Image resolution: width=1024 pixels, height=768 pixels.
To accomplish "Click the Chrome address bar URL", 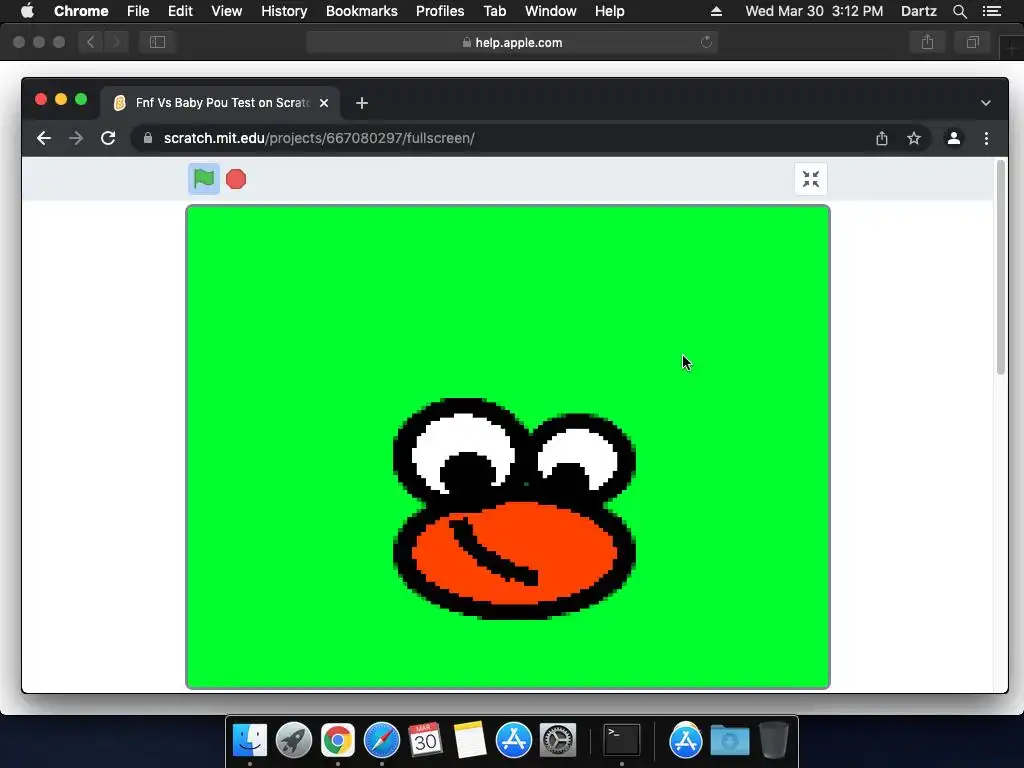I will click(x=319, y=138).
